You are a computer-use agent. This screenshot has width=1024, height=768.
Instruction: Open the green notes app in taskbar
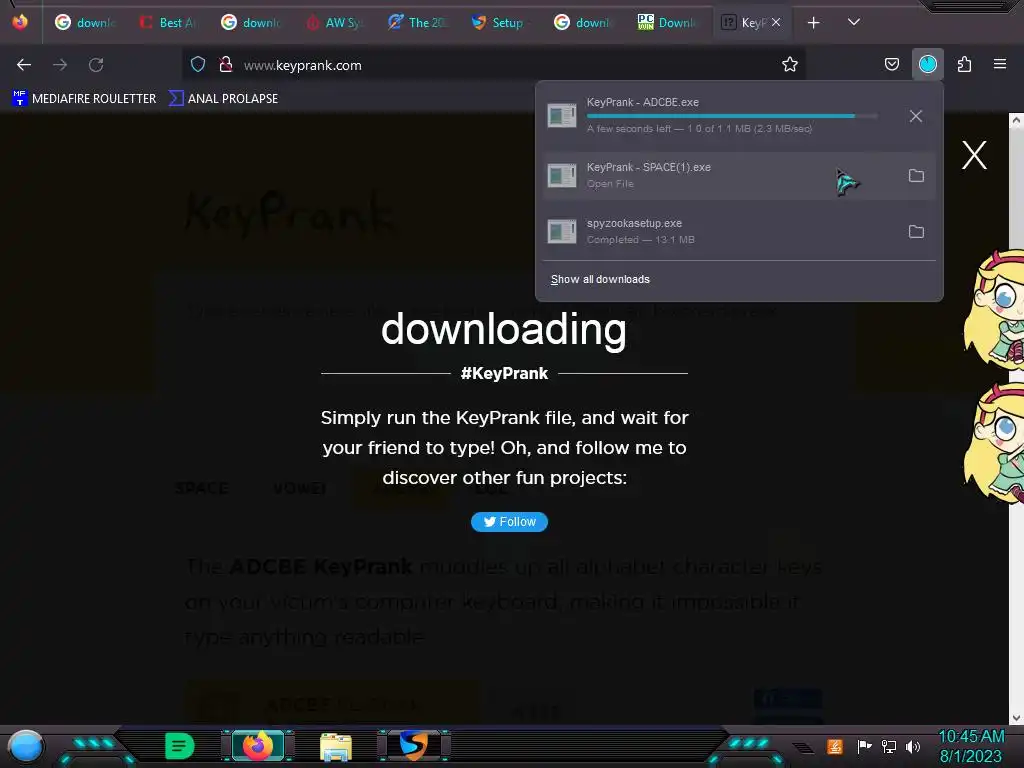pyautogui.click(x=179, y=746)
